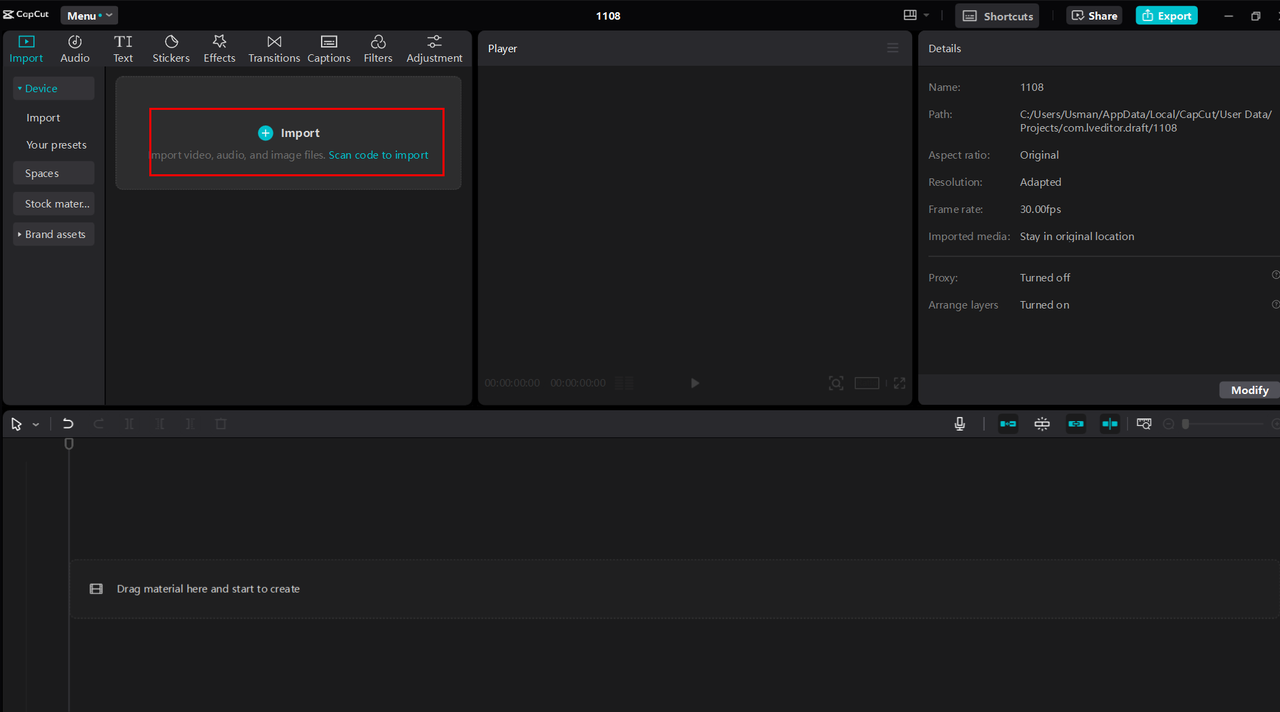Open the Spaces section
This screenshot has width=1280, height=712.
(x=54, y=174)
